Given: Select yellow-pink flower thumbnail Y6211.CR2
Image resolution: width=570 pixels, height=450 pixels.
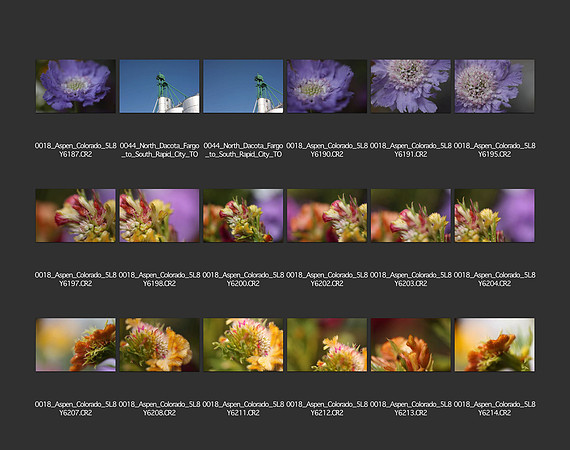Looking at the screenshot, I should [243, 345].
